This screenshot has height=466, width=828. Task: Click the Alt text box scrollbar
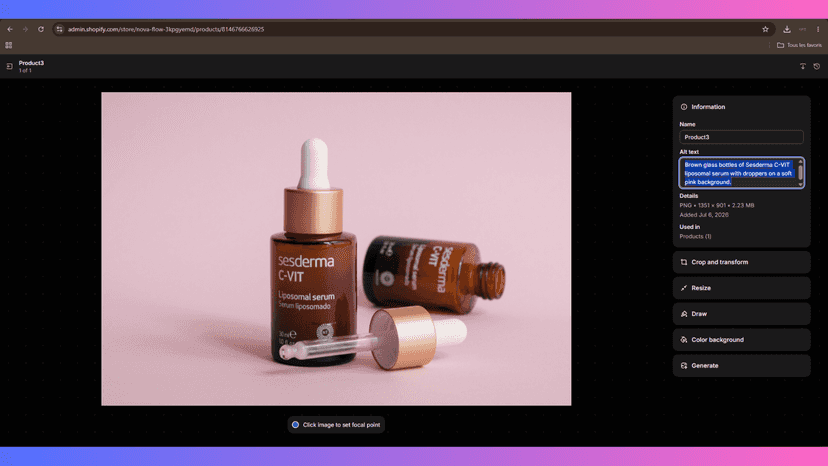pos(801,173)
